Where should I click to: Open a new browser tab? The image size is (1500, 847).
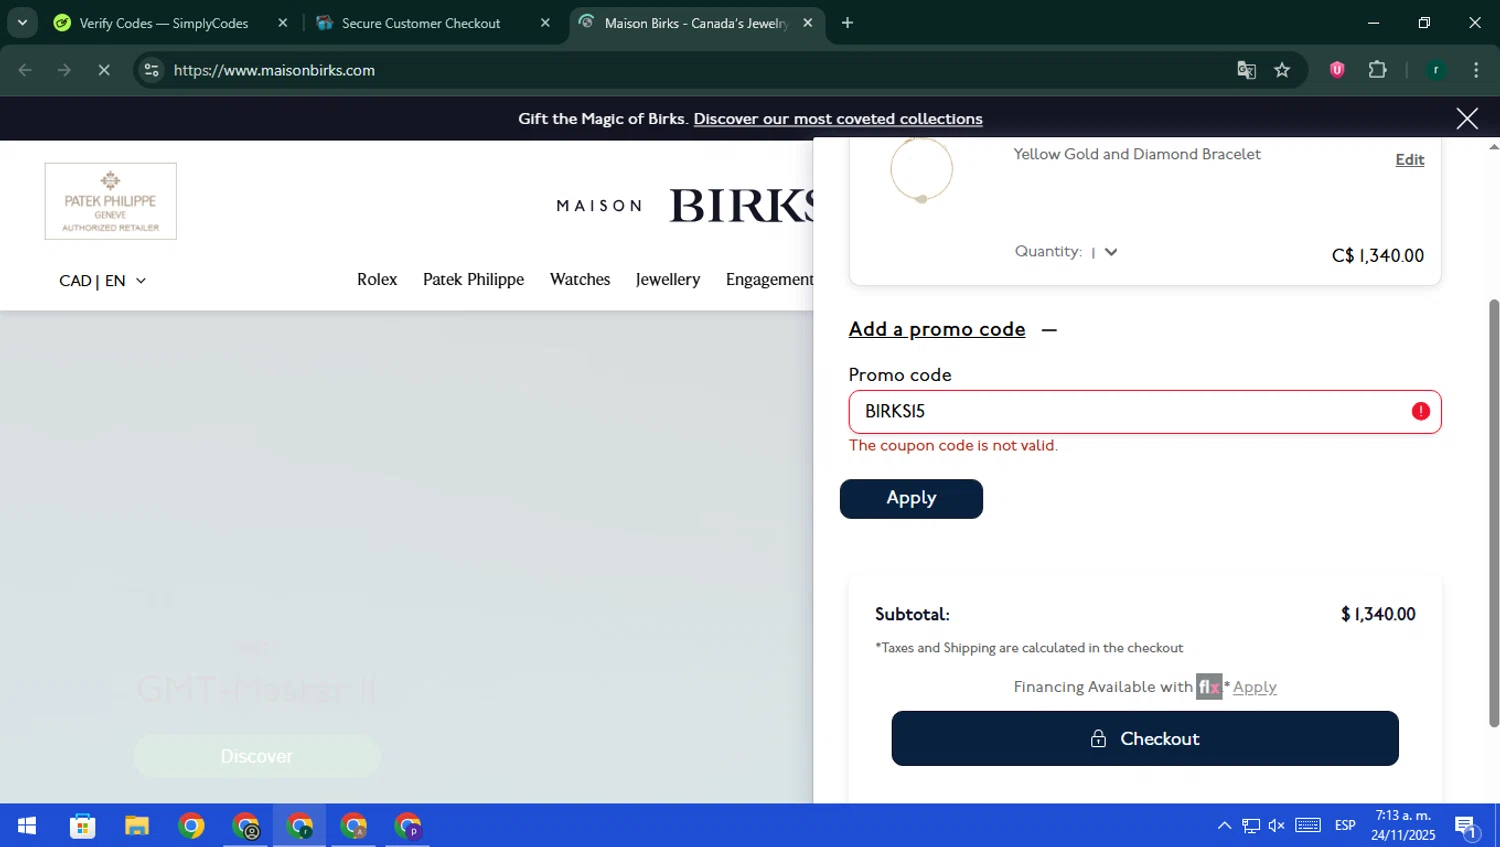coord(847,23)
